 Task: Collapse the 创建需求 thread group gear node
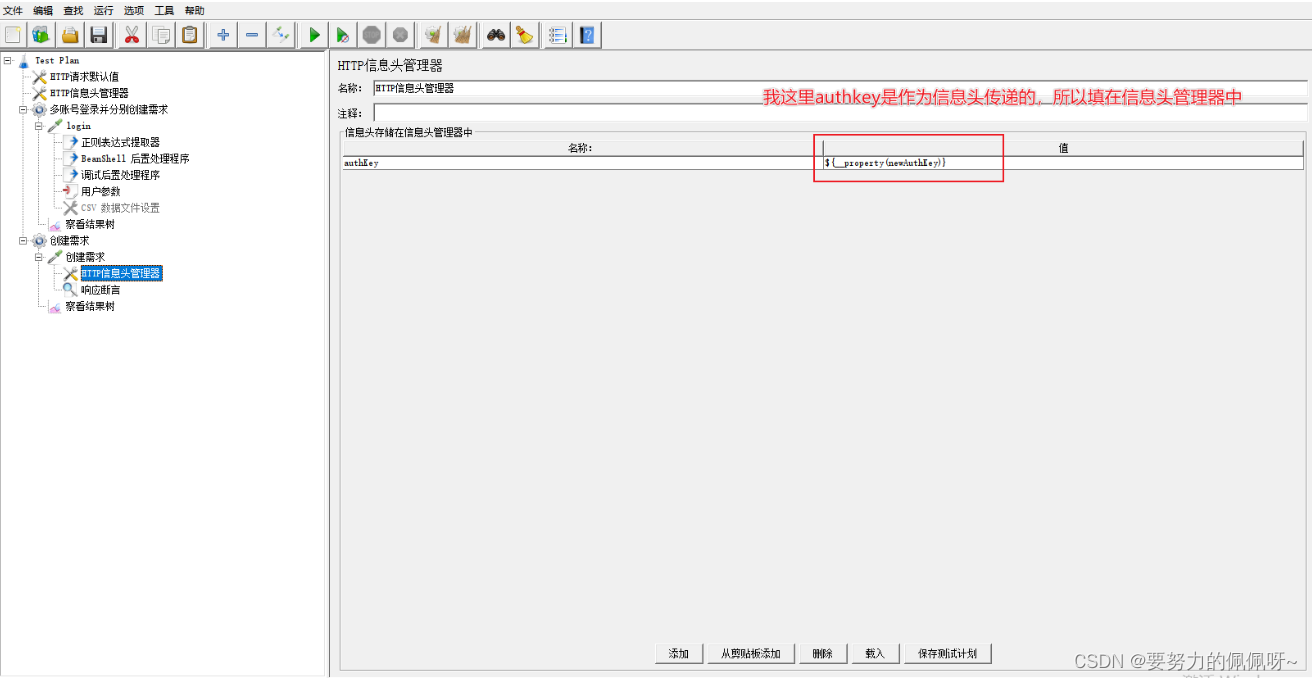[23, 241]
